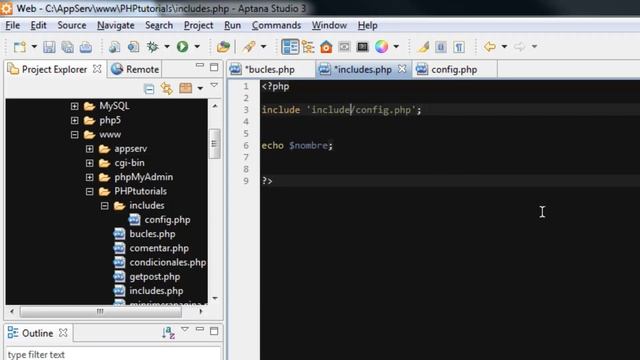Open the Window menu

click(x=329, y=25)
